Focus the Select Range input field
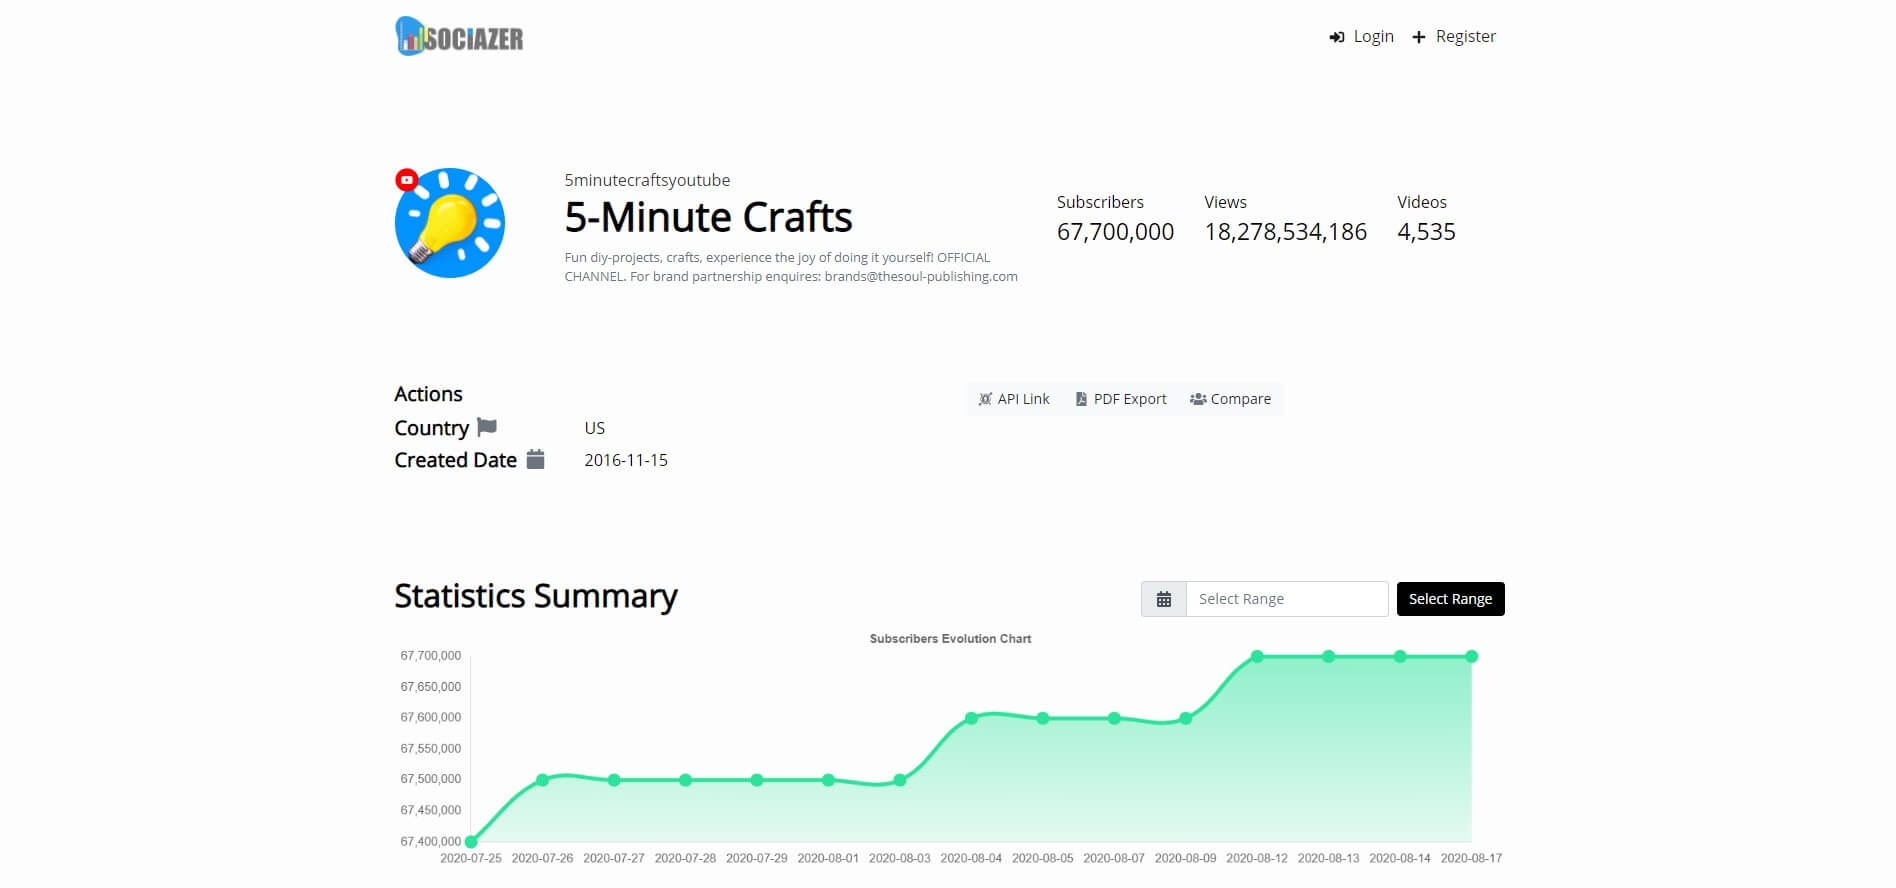This screenshot has width=1896, height=888. tap(1287, 599)
